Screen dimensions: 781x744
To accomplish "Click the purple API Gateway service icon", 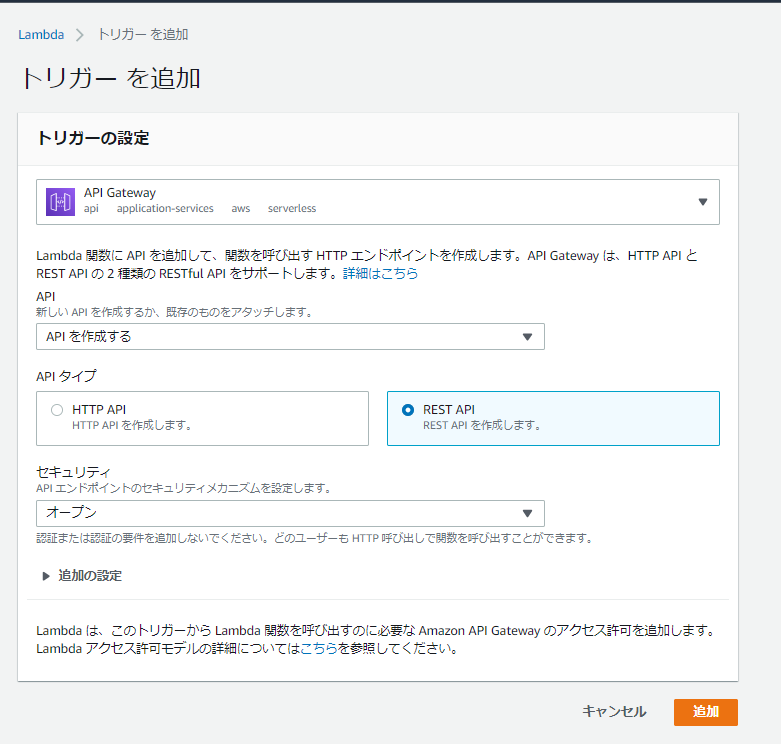I will 61,202.
